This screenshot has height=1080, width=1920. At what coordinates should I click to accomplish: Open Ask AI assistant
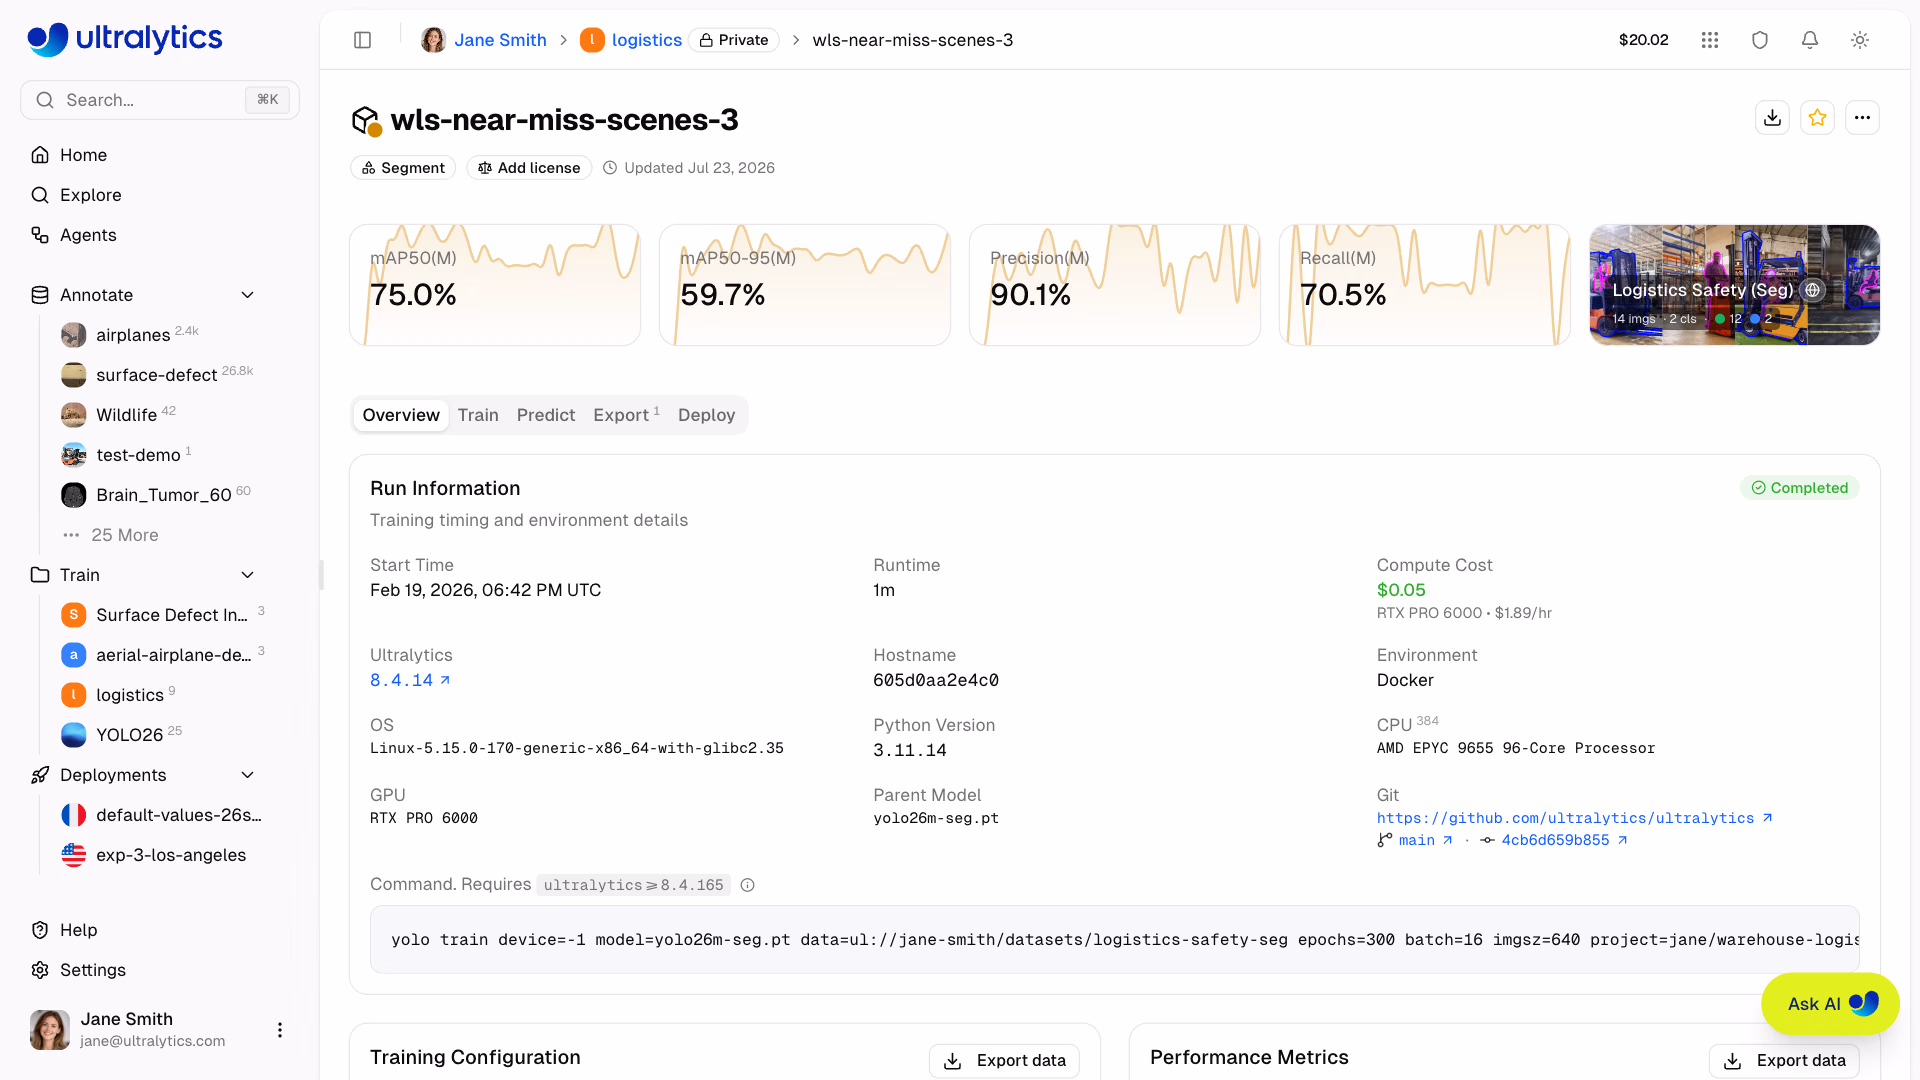[1830, 1004]
